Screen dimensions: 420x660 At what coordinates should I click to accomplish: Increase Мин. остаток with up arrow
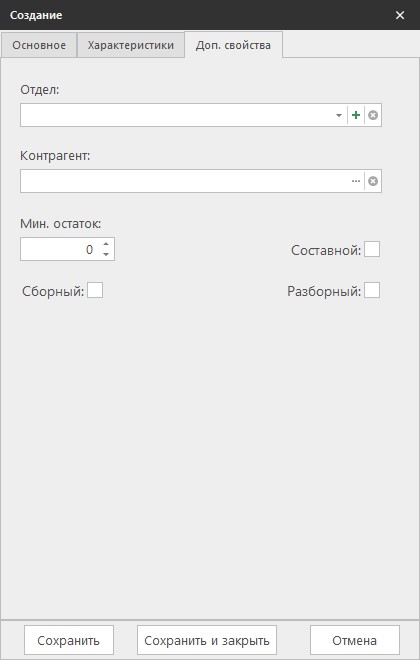(106, 244)
